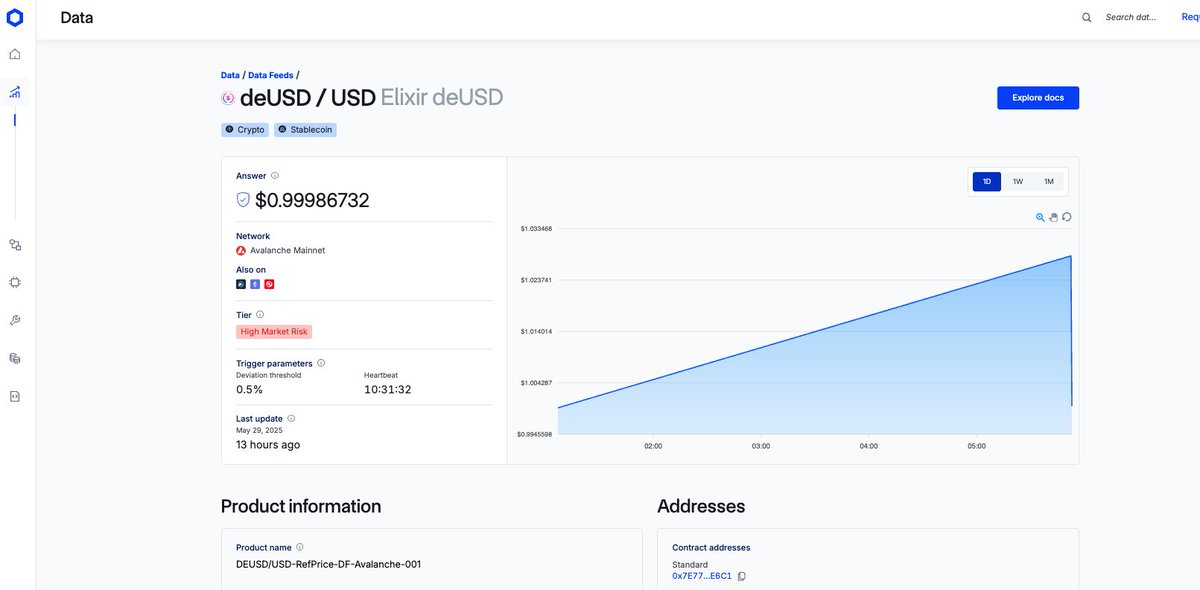This screenshot has height=590, width=1200.
Task: Click the Last update info icon
Action: (291, 418)
